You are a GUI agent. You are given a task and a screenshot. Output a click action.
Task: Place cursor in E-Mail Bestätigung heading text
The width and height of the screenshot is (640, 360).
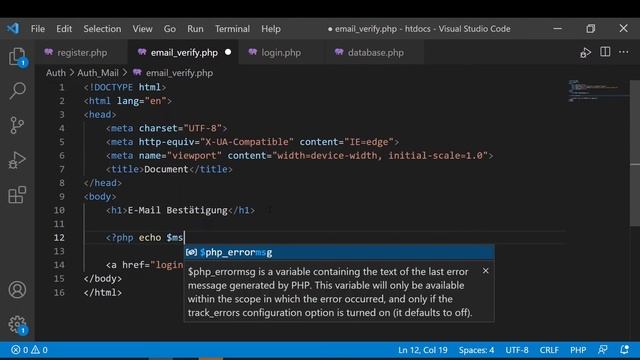[178, 210]
